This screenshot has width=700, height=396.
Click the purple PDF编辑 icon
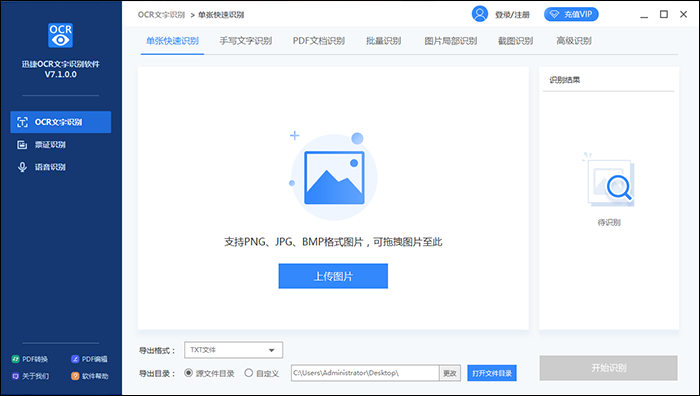(75, 359)
